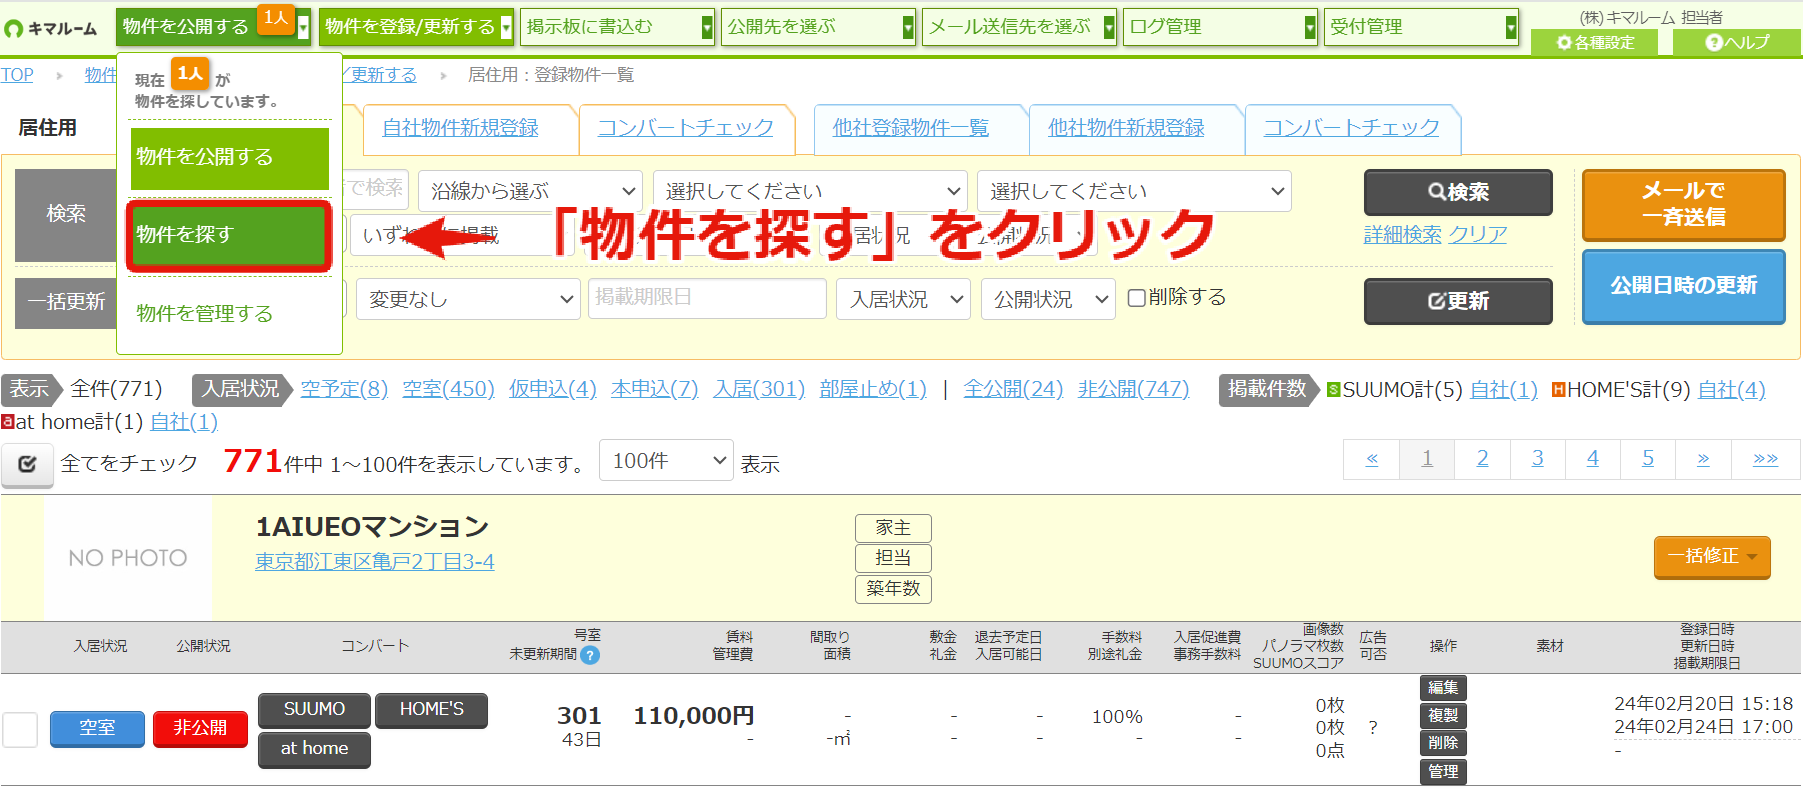The image size is (1803, 812).
Task: Click at home 自社(1) link
Action: [x=183, y=422]
